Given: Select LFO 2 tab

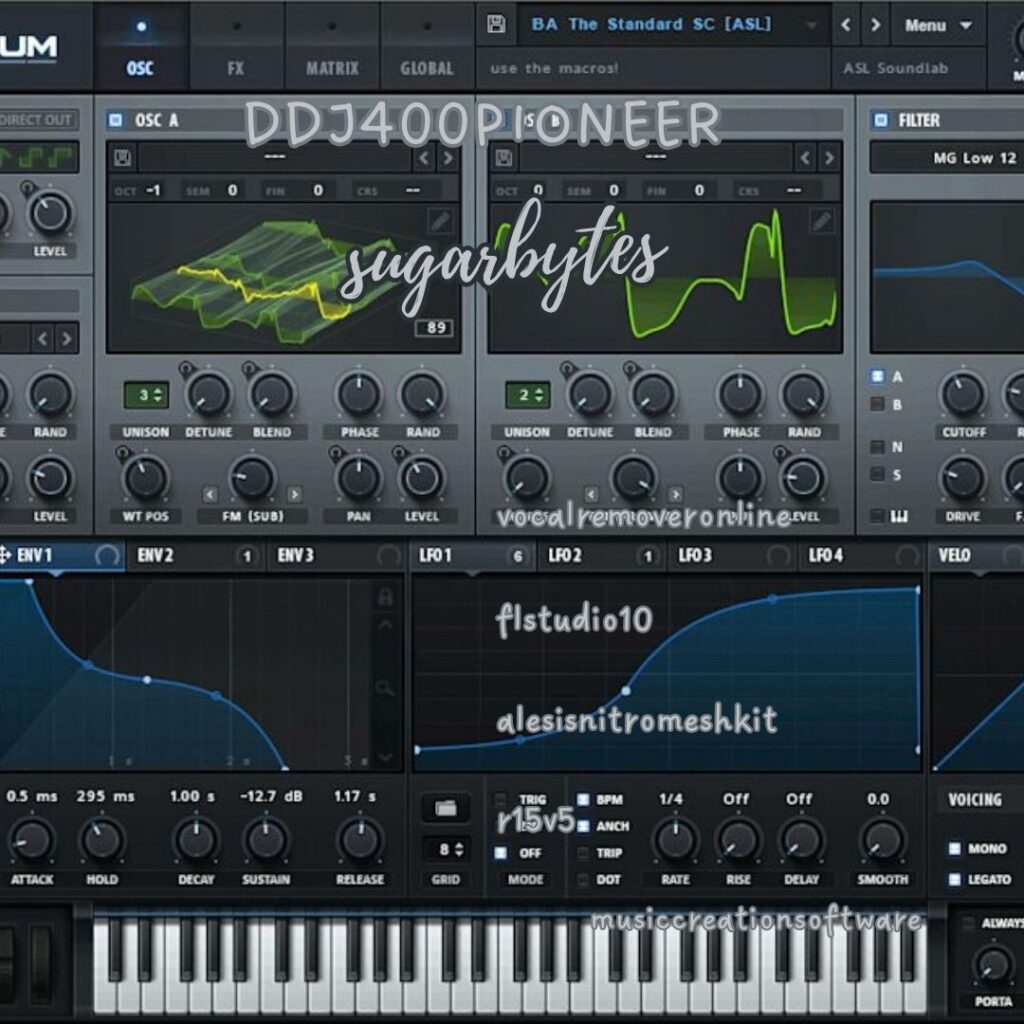Looking at the screenshot, I should click(x=601, y=555).
